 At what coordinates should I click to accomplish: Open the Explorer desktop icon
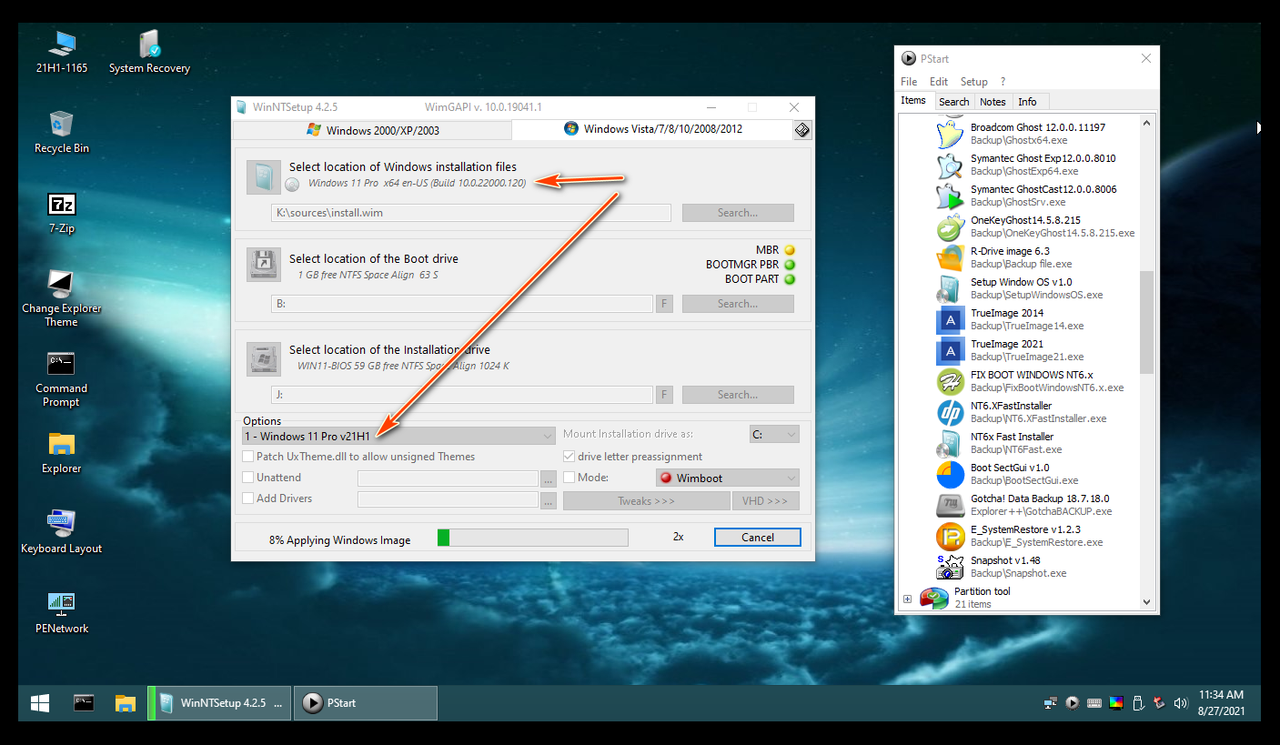(x=62, y=452)
